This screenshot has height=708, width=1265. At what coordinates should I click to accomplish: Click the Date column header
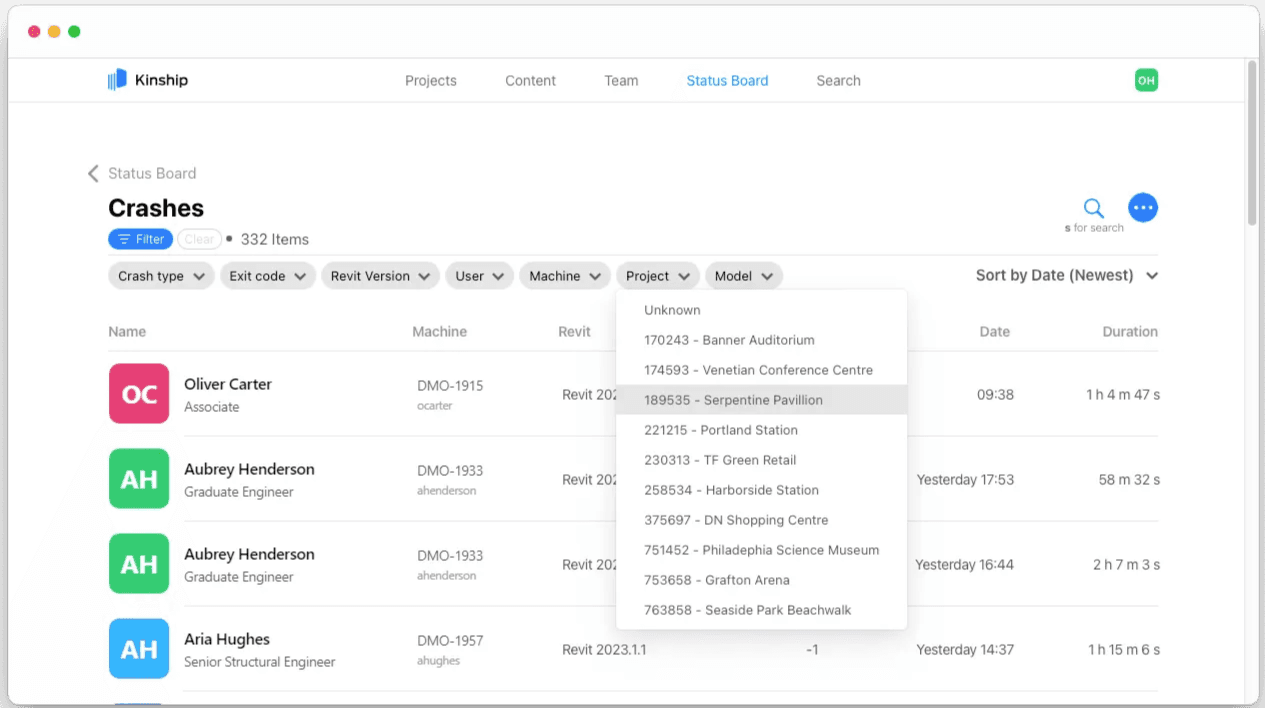click(994, 332)
